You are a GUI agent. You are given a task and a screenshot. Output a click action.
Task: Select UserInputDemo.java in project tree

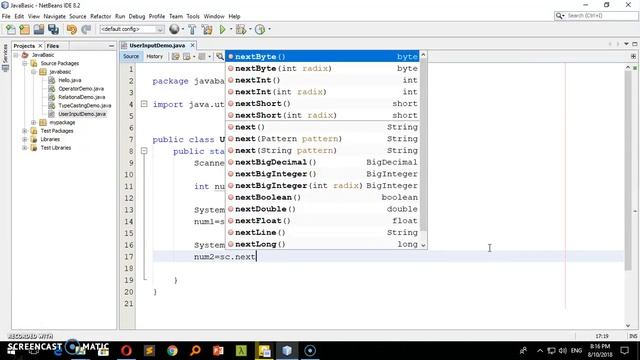82,114
